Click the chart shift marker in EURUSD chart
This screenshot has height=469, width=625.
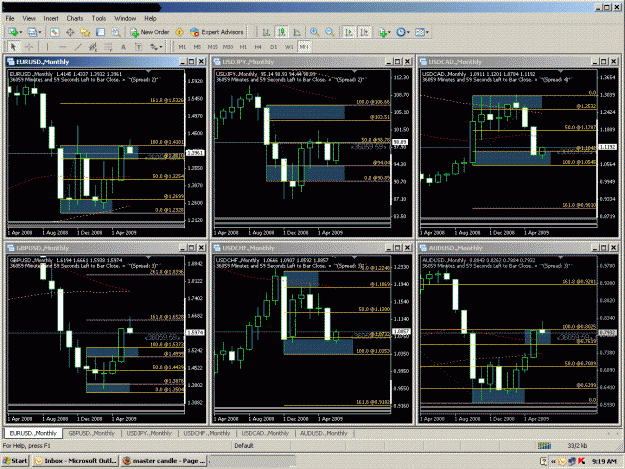148,71
